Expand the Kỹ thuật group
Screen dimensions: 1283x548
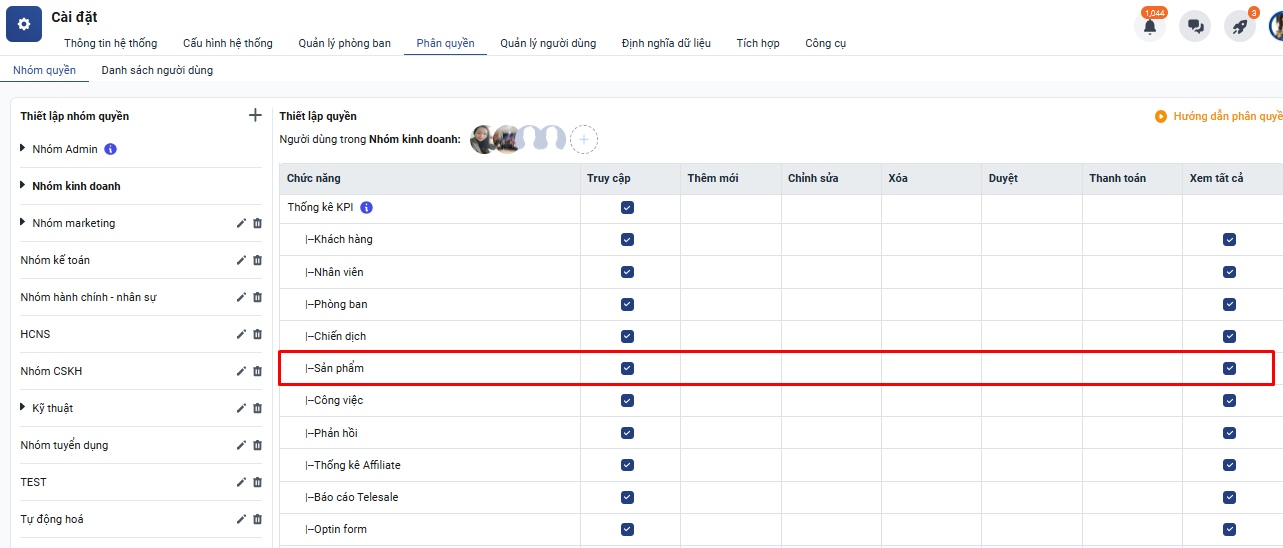[x=24, y=408]
